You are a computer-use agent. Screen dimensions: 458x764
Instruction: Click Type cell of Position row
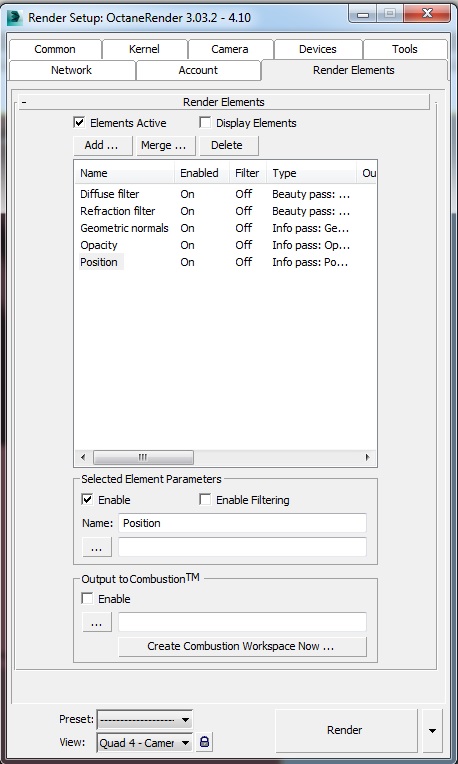310,262
